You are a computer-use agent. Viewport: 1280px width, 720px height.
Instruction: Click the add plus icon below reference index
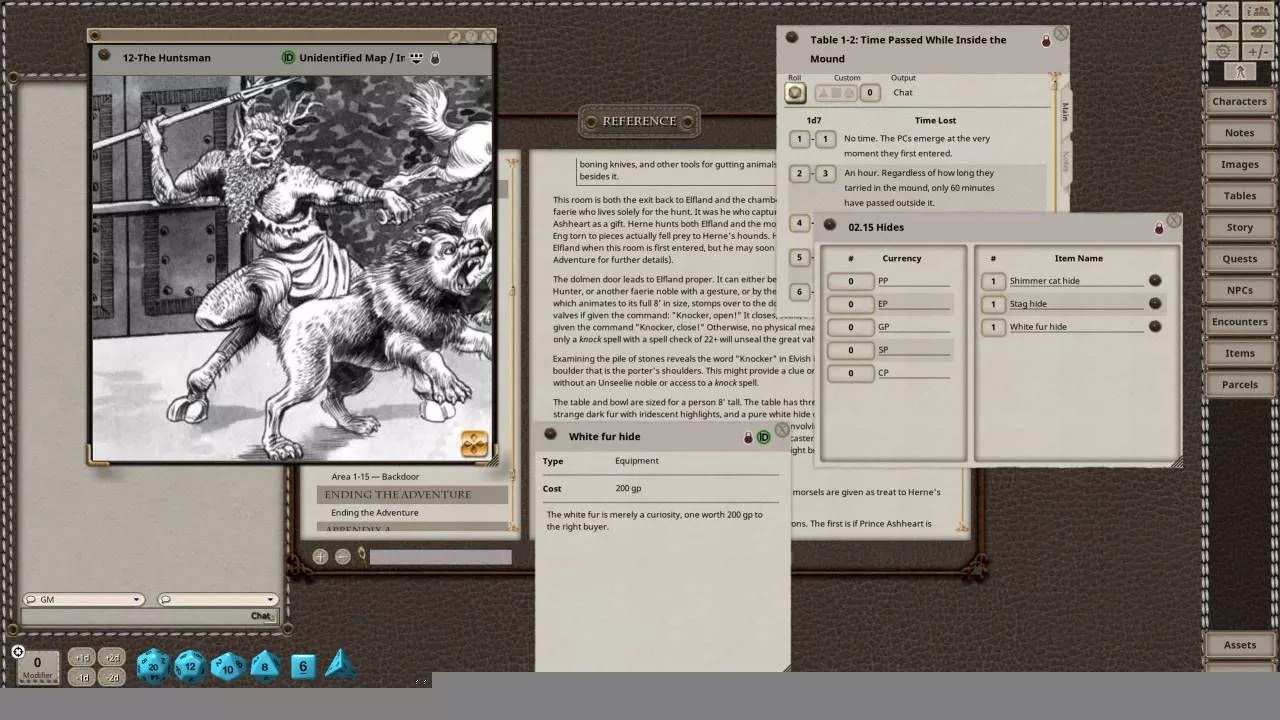320,556
